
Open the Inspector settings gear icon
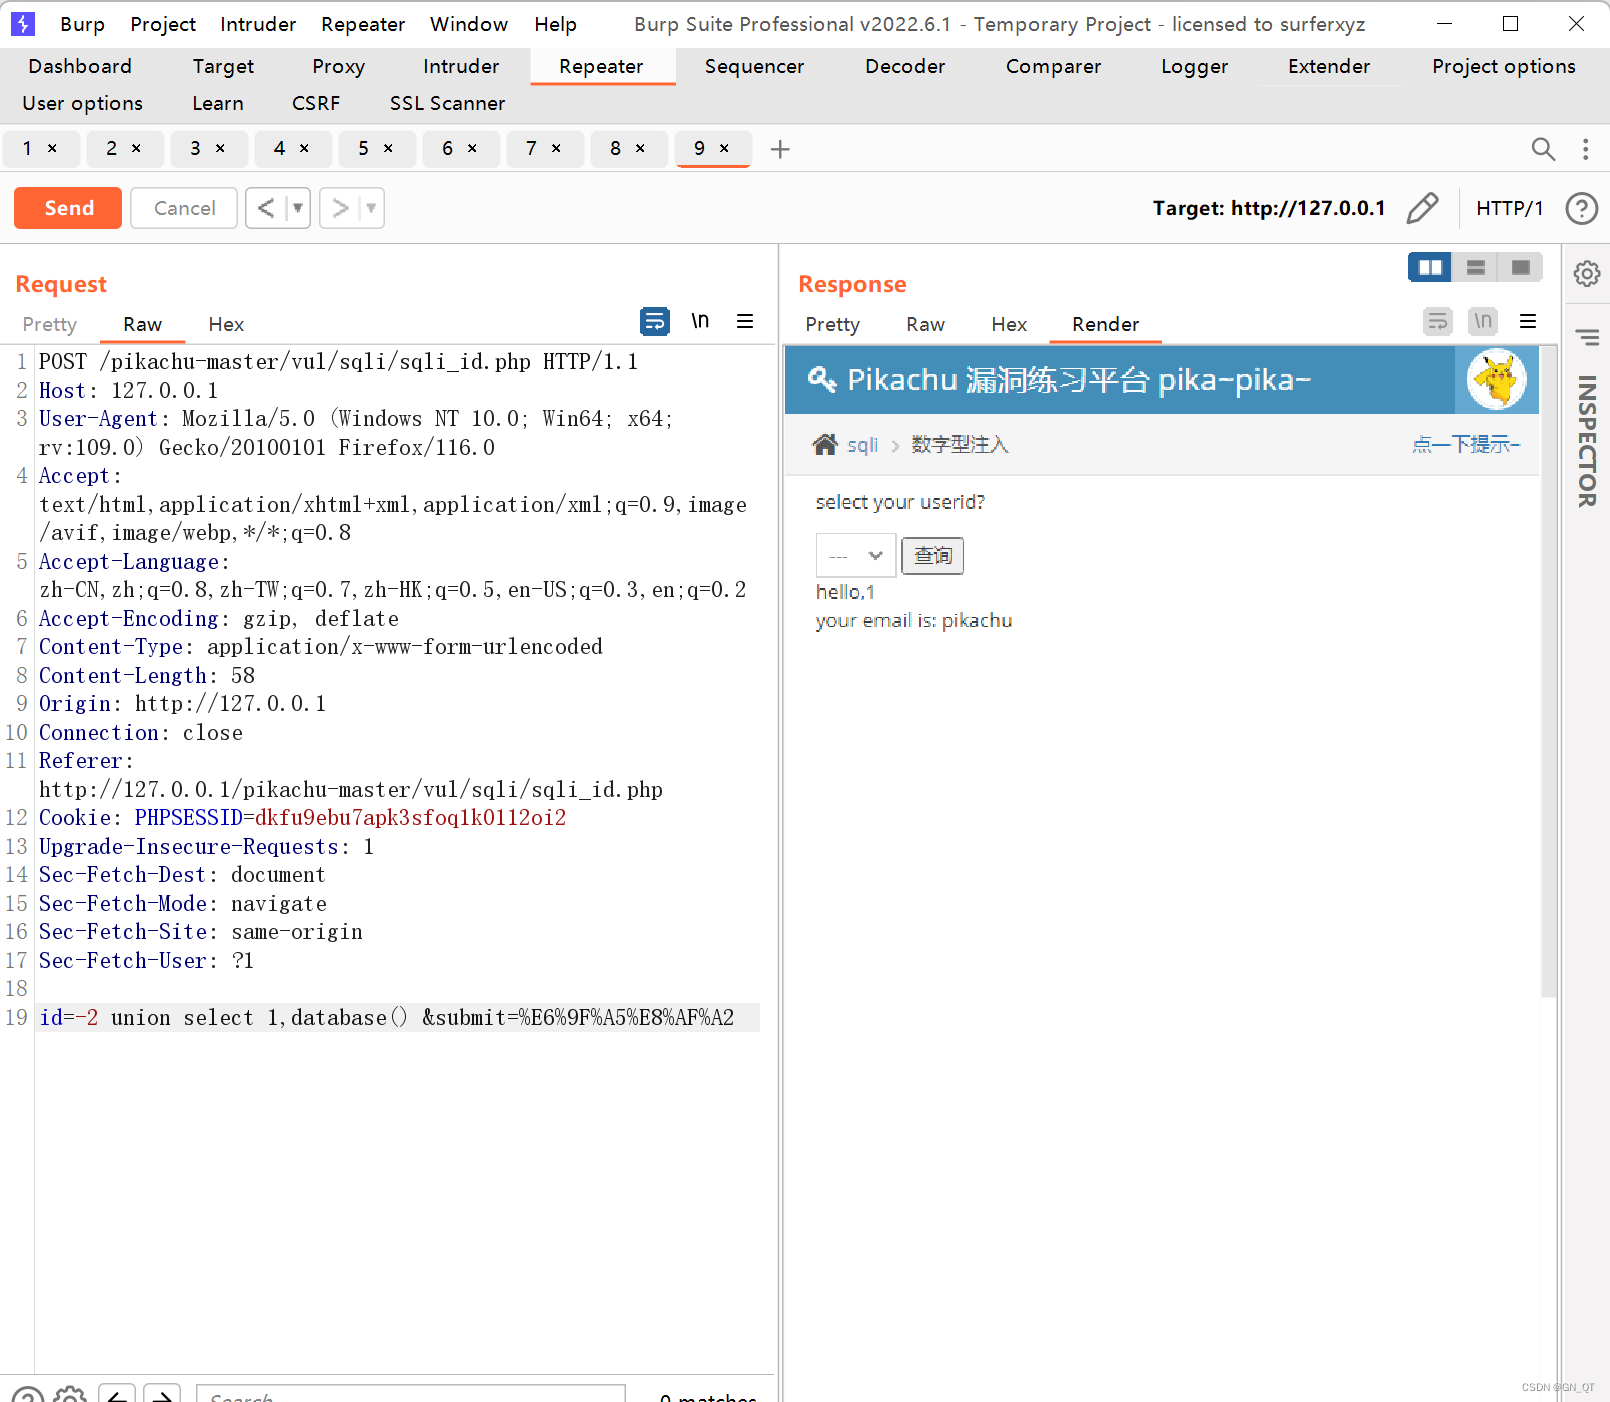(x=1586, y=274)
